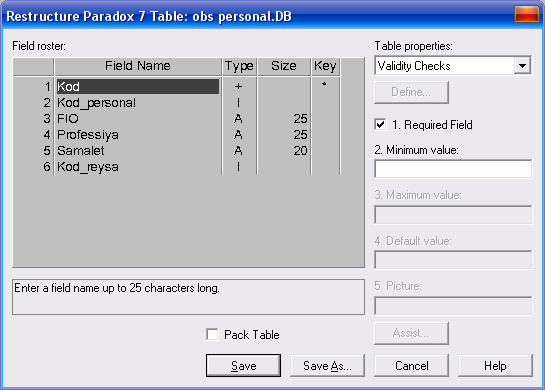Select the FIO field name

[x=138, y=119]
